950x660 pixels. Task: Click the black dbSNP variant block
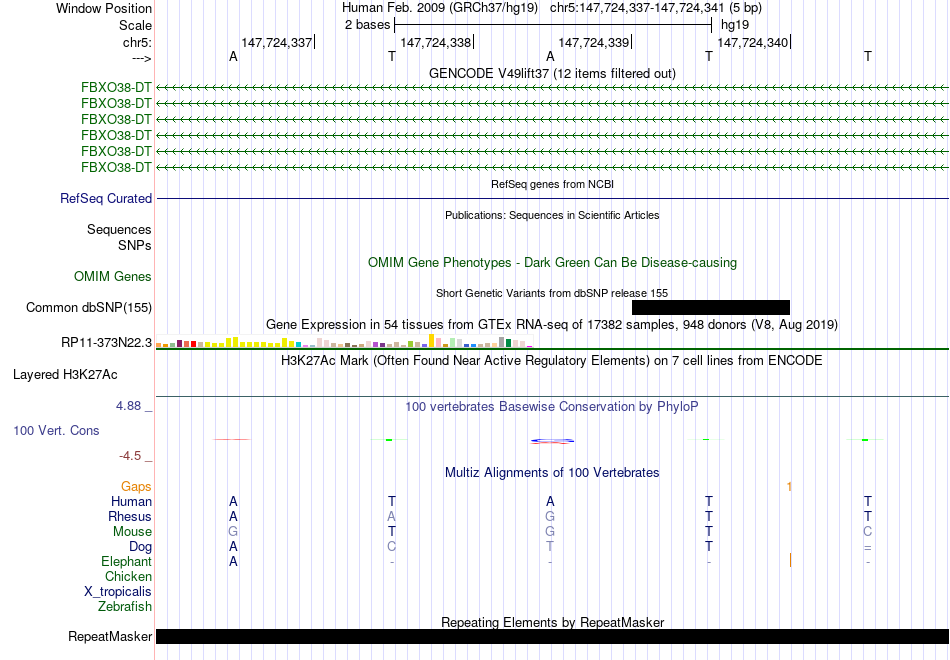[711, 307]
